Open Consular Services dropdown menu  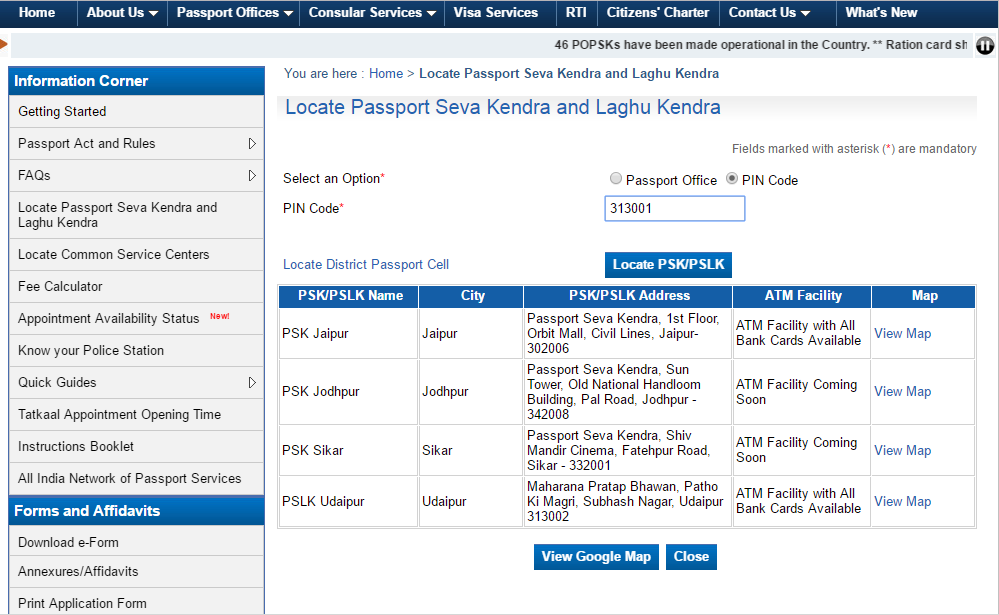coord(372,13)
